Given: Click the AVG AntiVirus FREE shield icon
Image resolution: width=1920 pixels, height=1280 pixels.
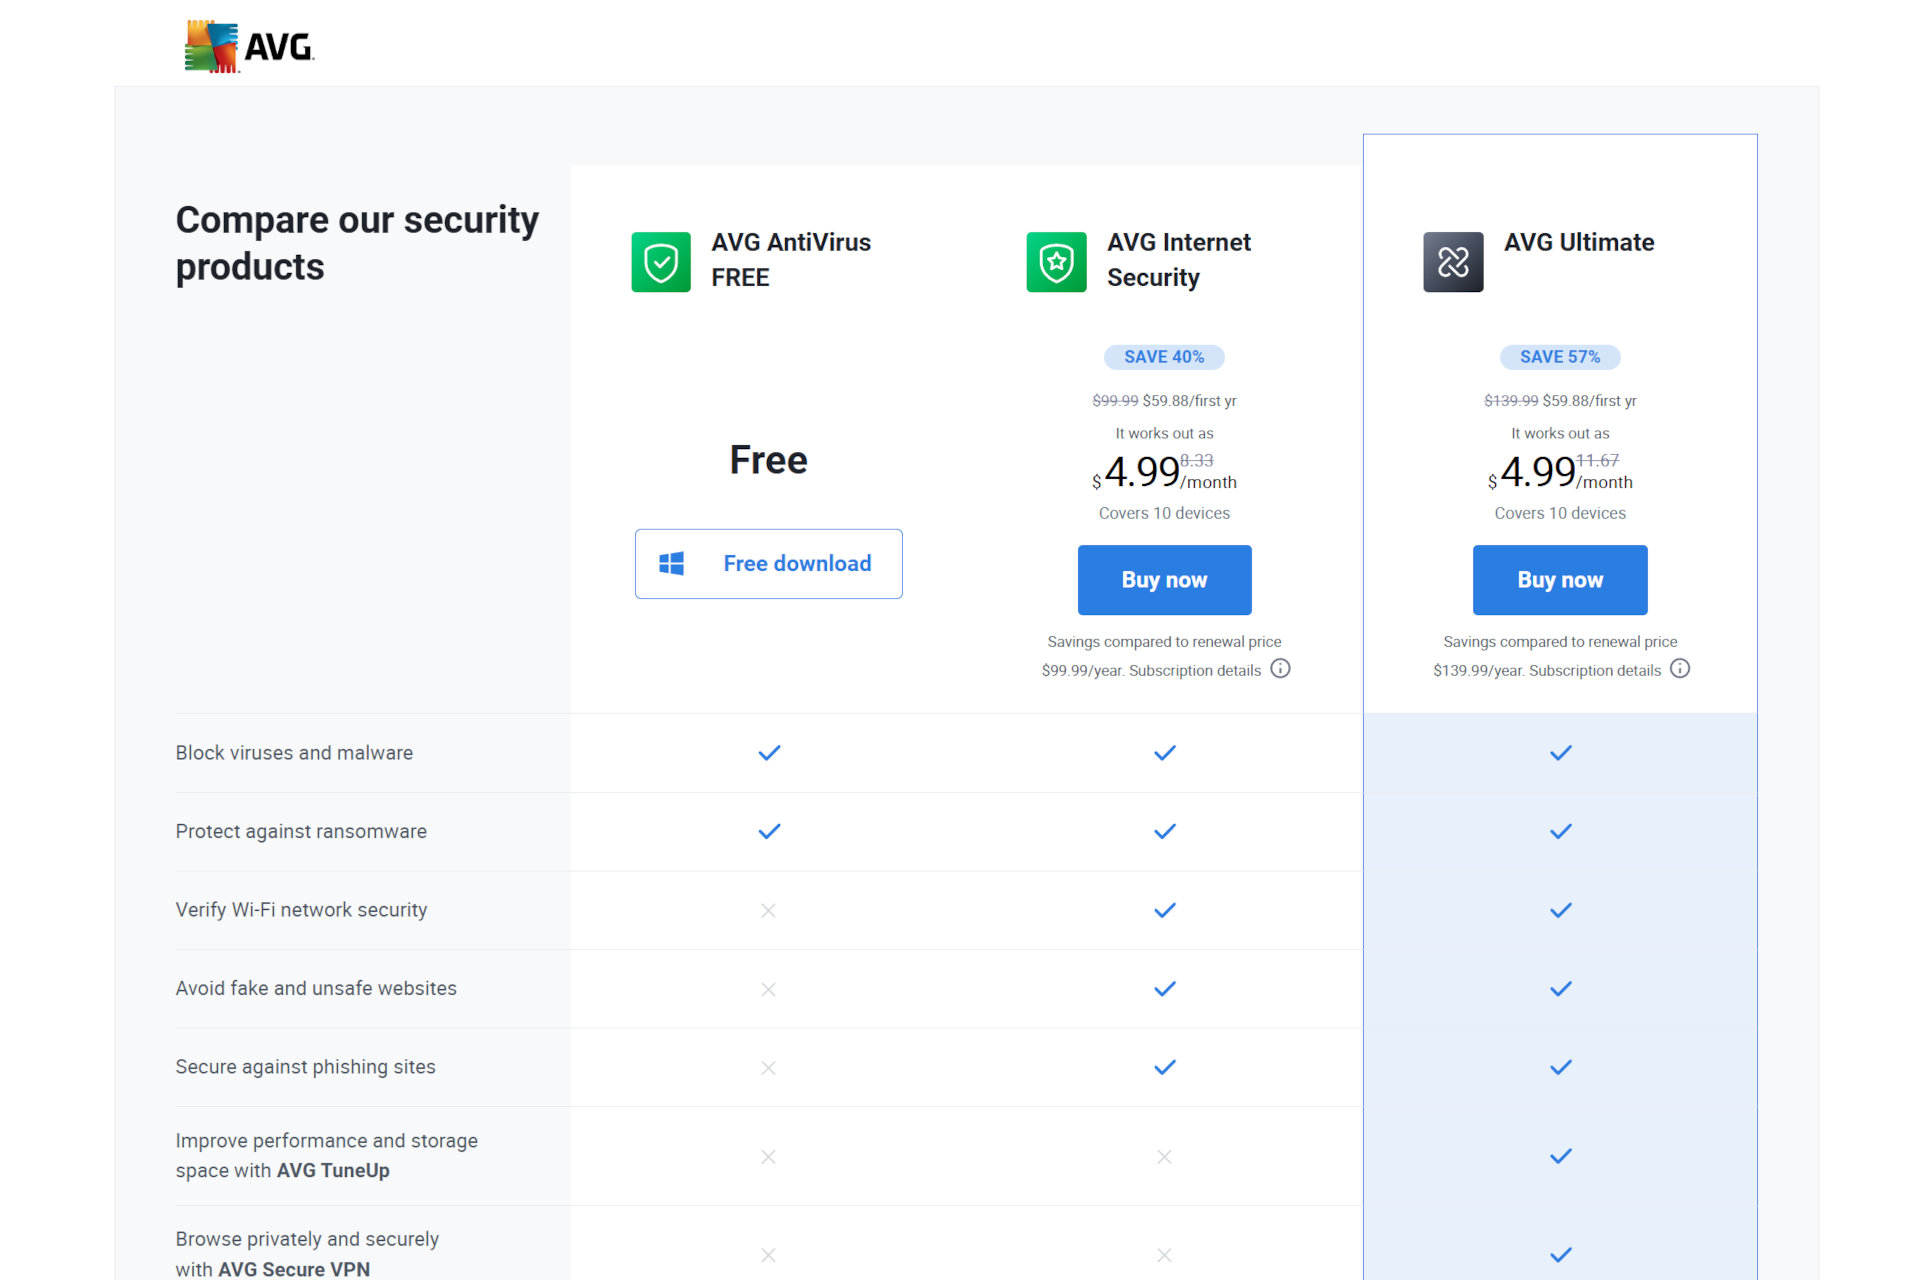Looking at the screenshot, I should tap(661, 262).
